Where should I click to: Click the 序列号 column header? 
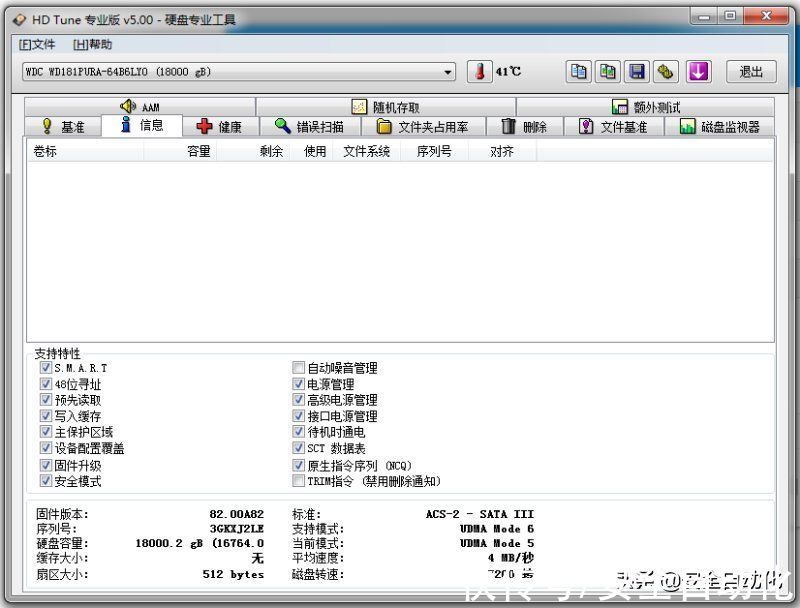(435, 151)
